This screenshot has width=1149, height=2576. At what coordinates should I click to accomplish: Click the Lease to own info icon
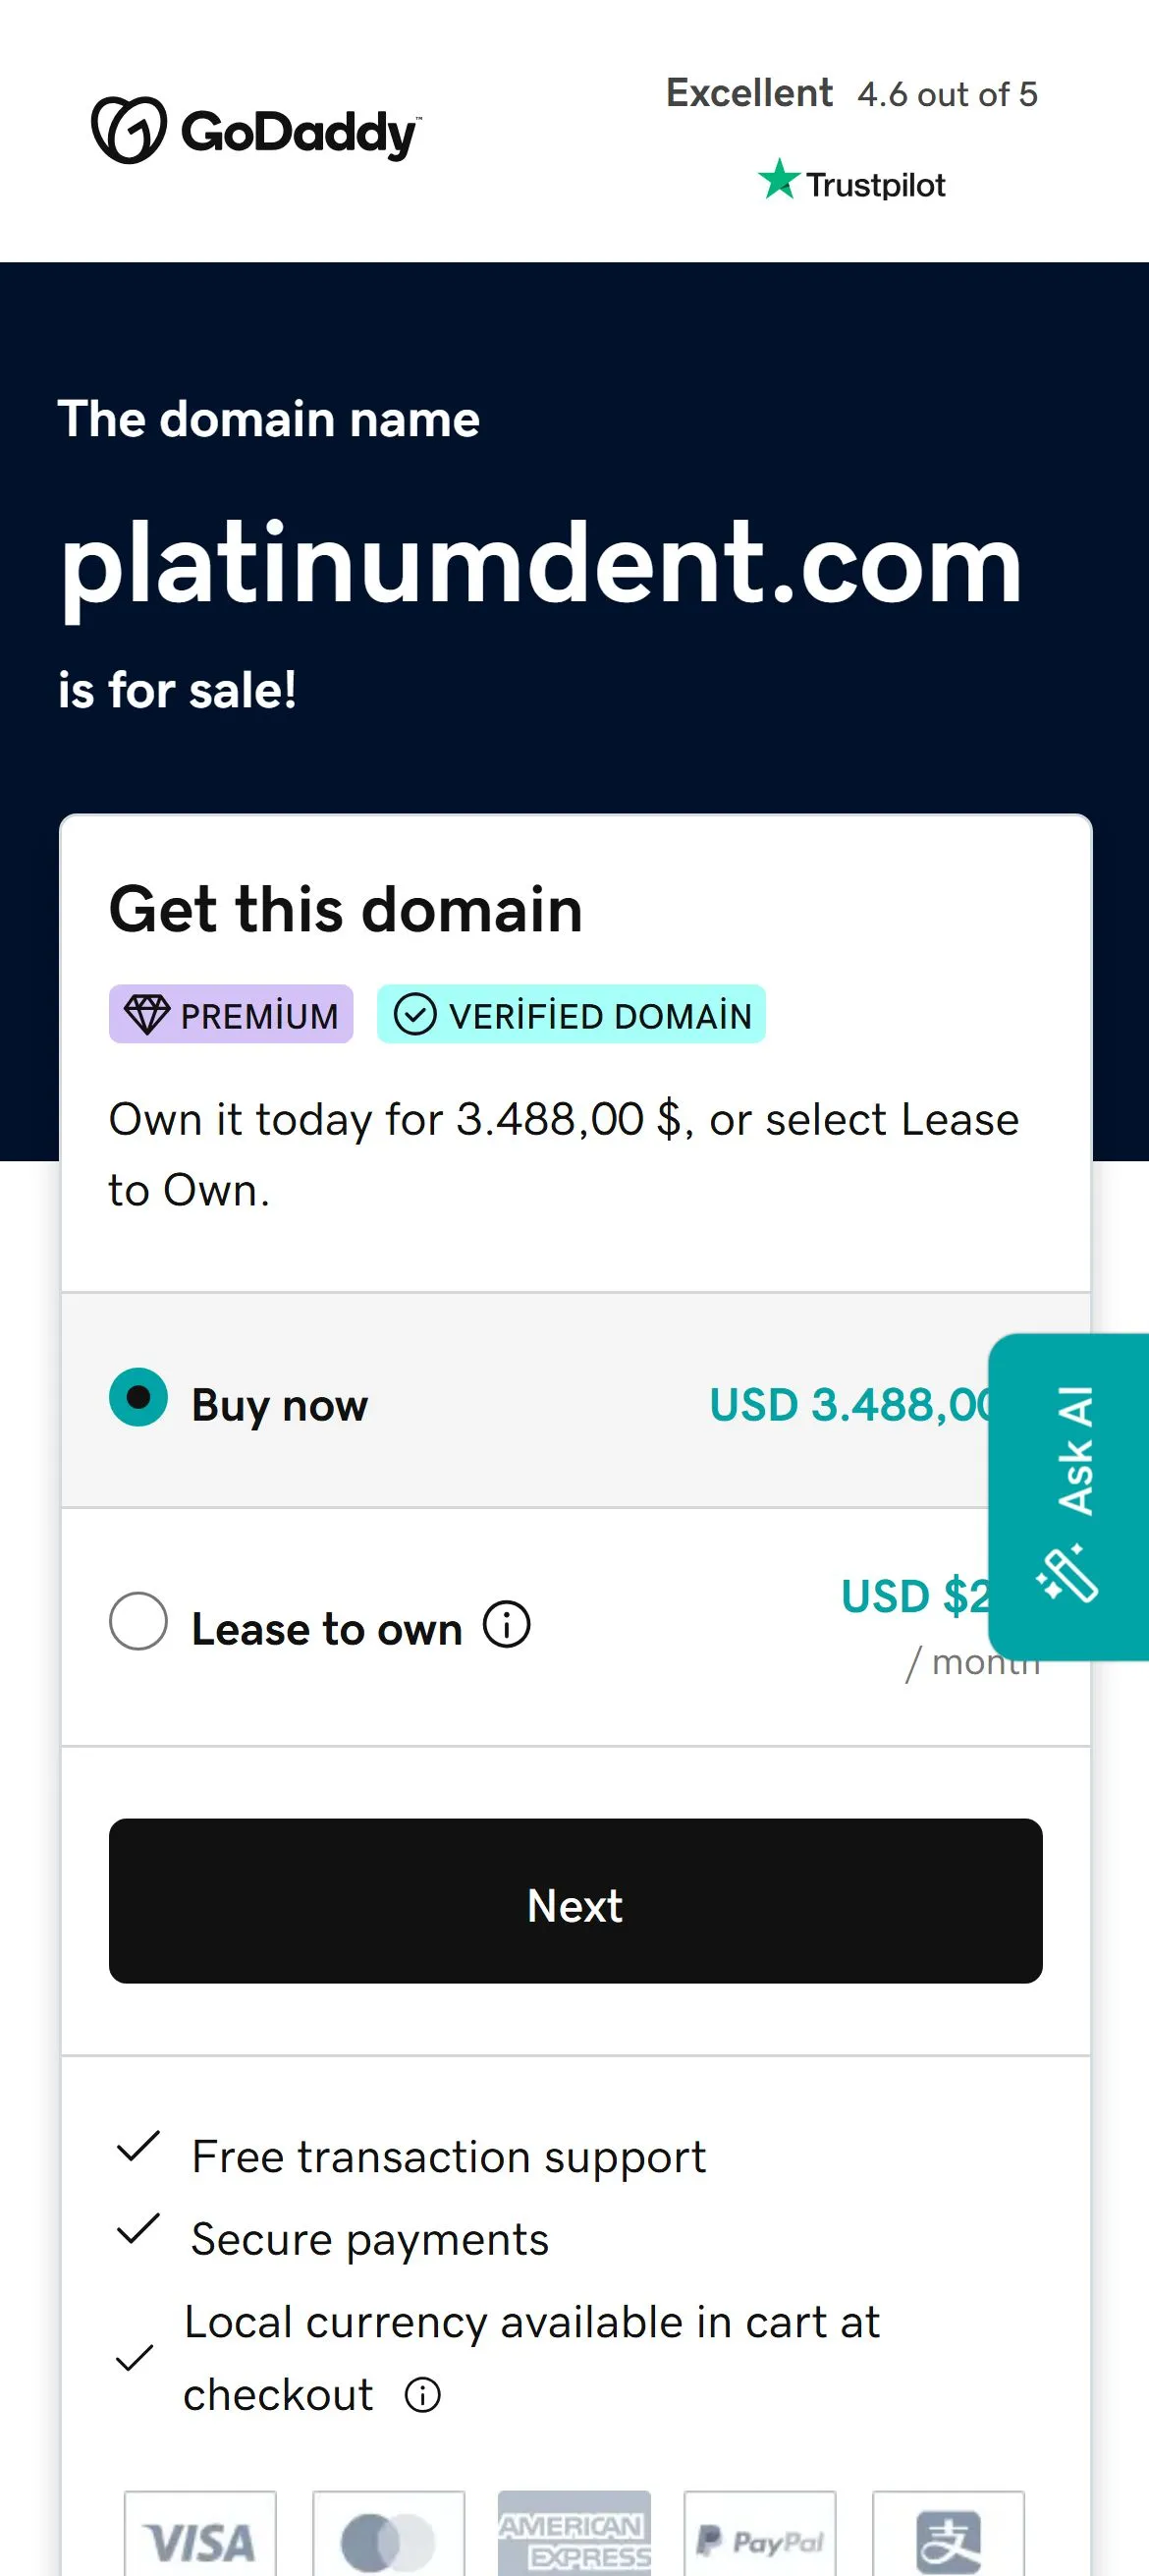click(x=507, y=1625)
